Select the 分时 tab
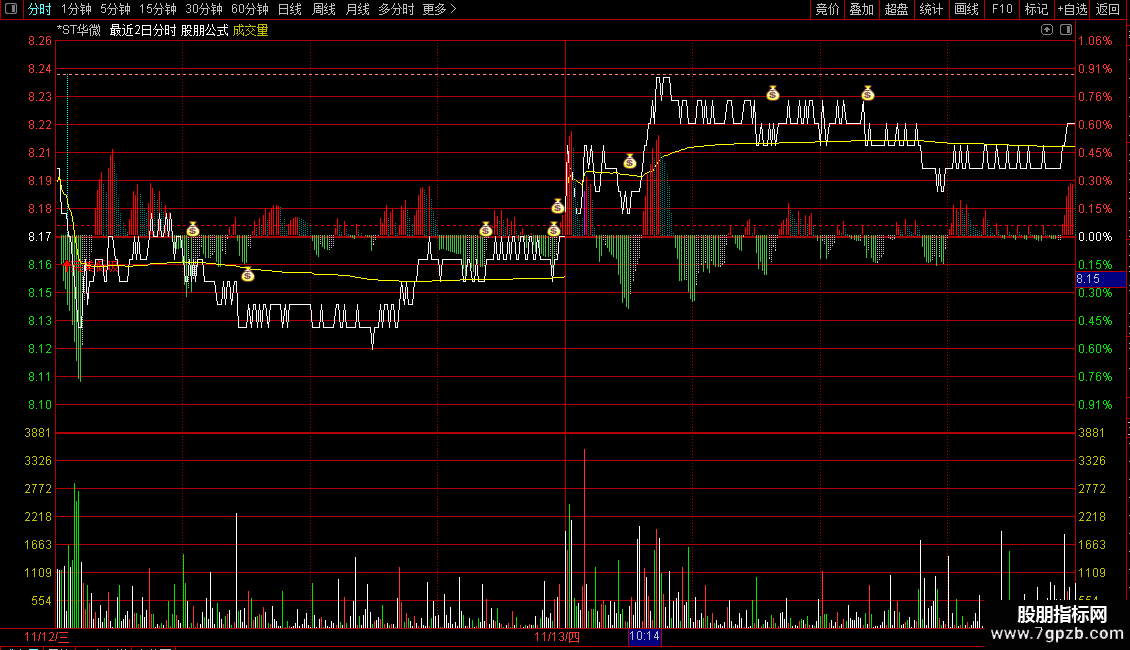Image resolution: width=1130 pixels, height=650 pixels. coord(40,9)
